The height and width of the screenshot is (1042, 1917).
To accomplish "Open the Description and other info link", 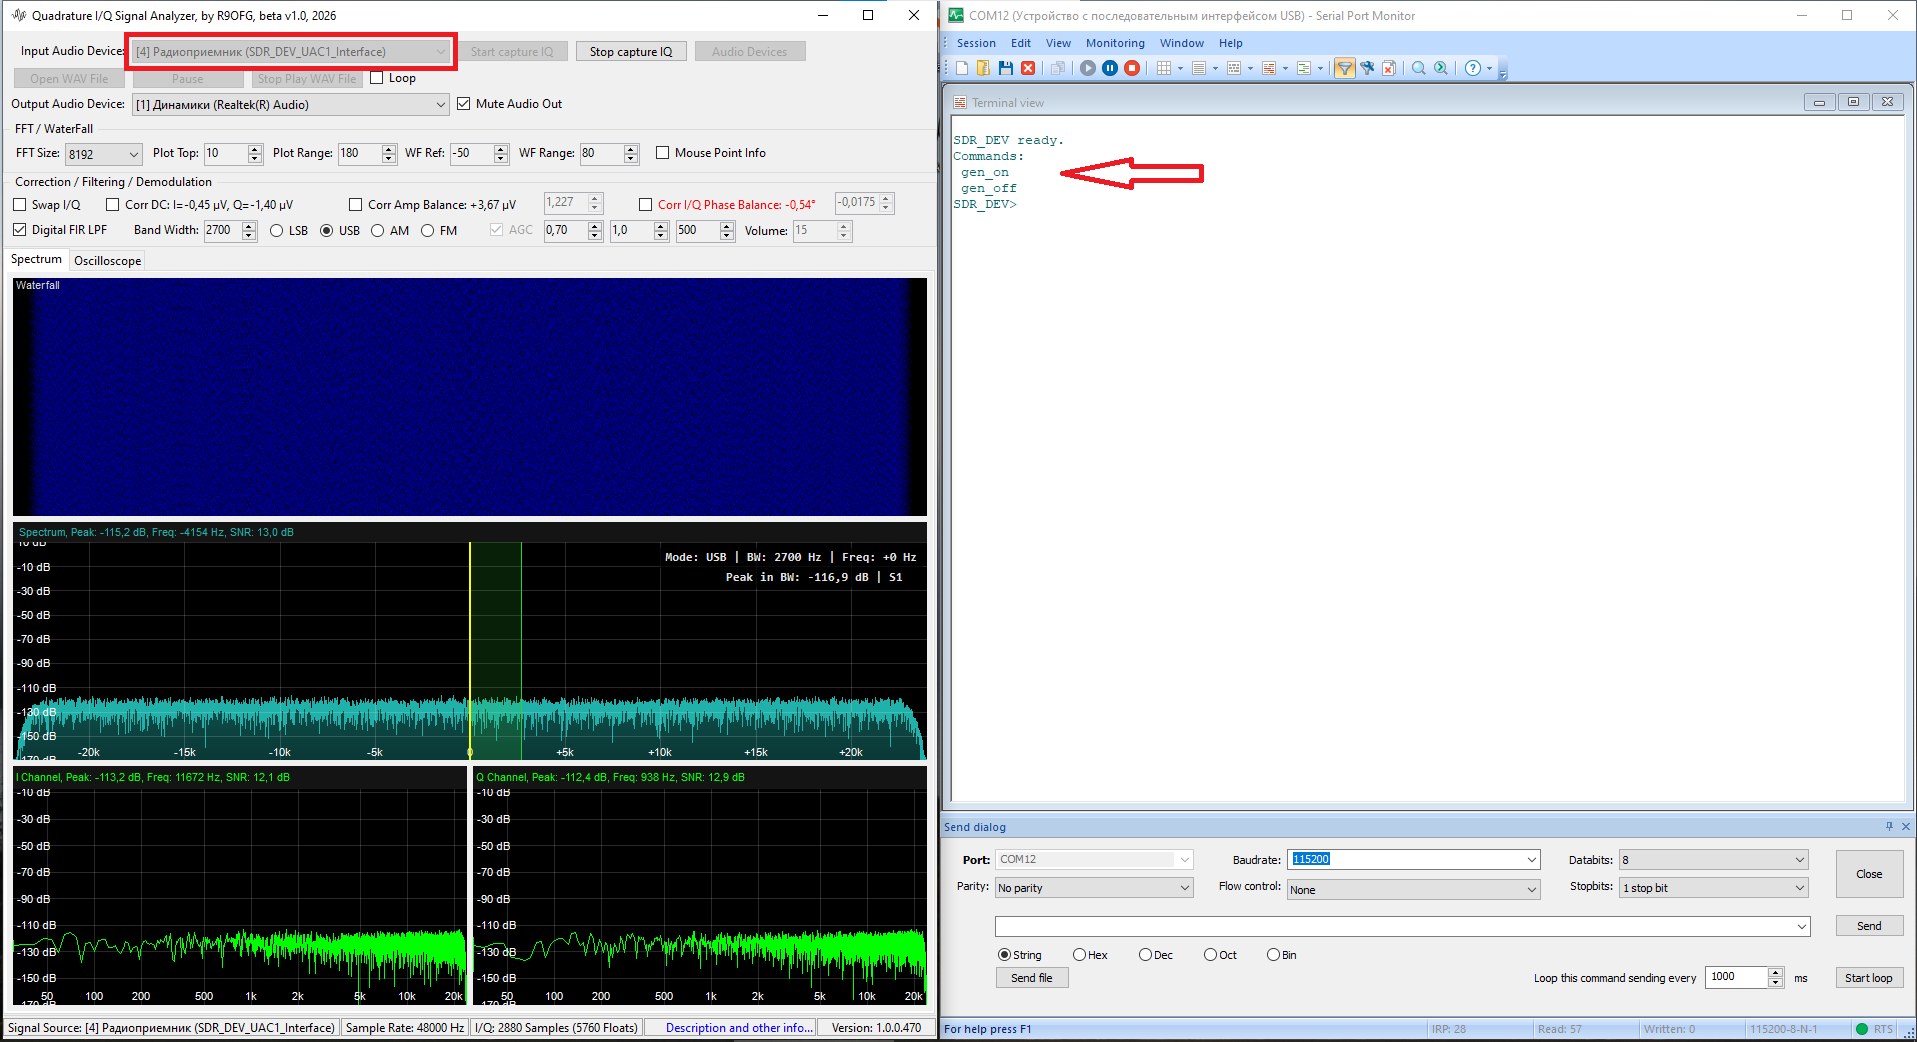I will (x=739, y=1028).
